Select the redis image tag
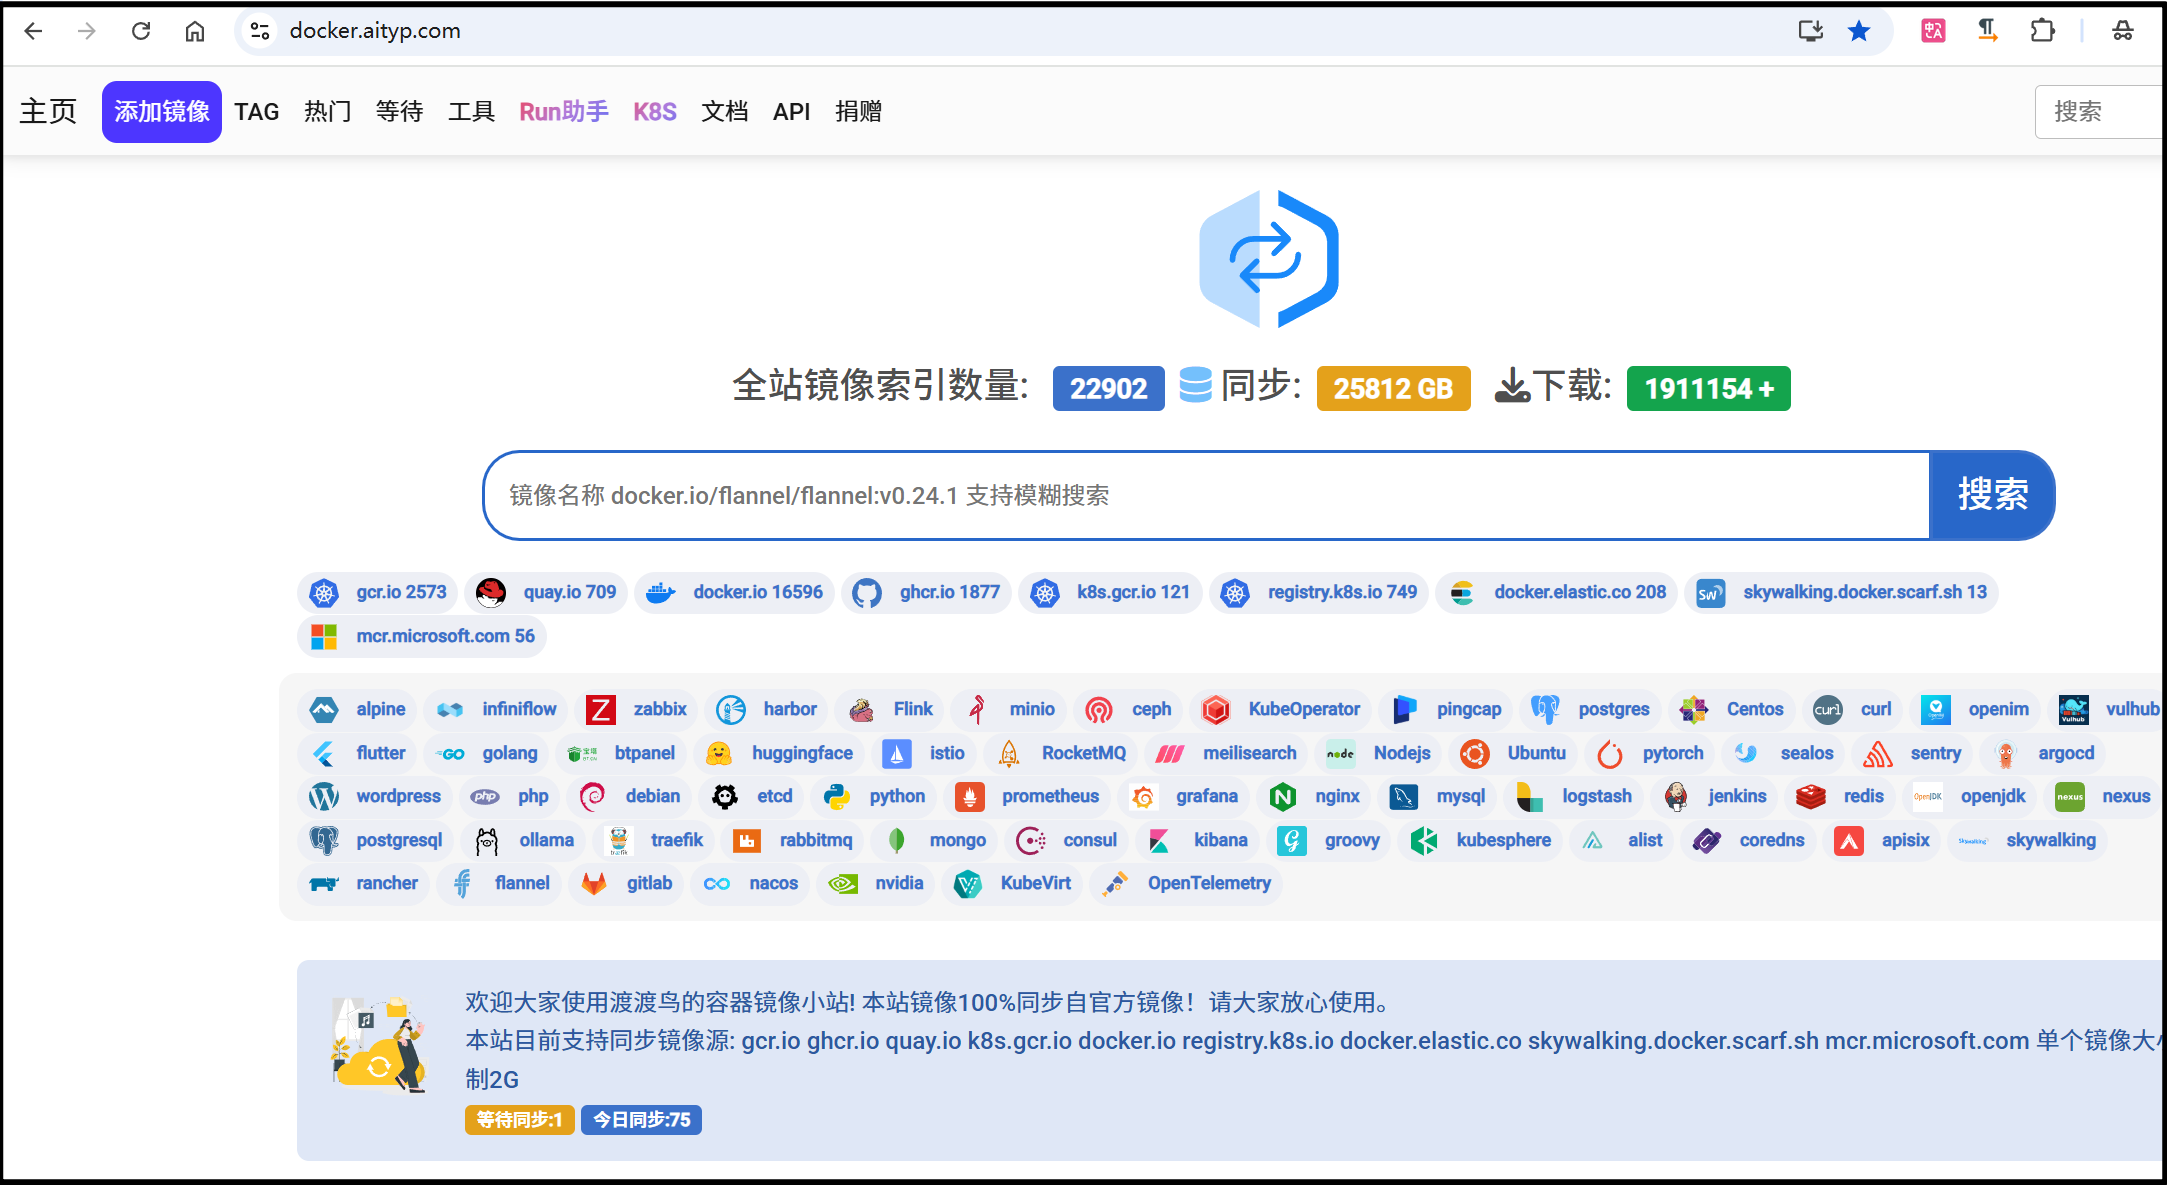This screenshot has height=1185, width=2167. [x=1840, y=797]
